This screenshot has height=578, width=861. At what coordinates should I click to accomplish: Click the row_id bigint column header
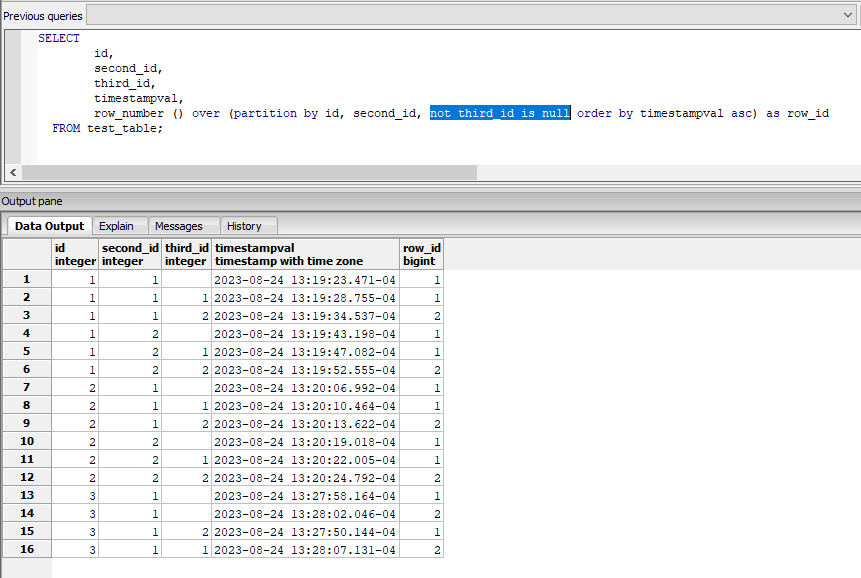[421, 254]
